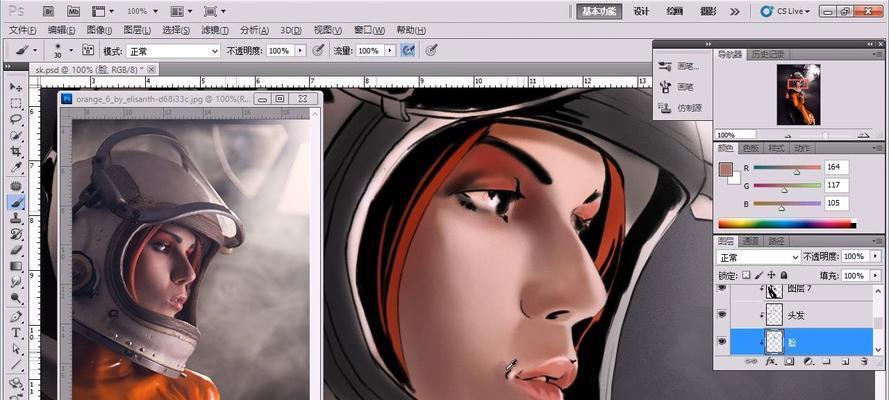Open the 文件(F) menu
The image size is (889, 400).
click(x=23, y=30)
